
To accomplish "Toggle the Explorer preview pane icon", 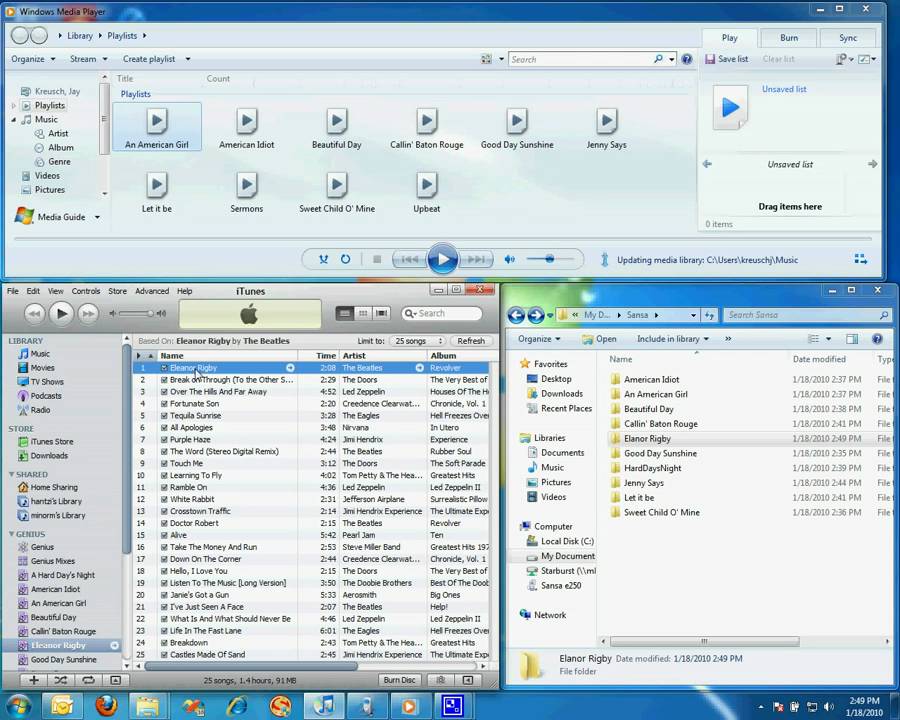I will coord(852,339).
